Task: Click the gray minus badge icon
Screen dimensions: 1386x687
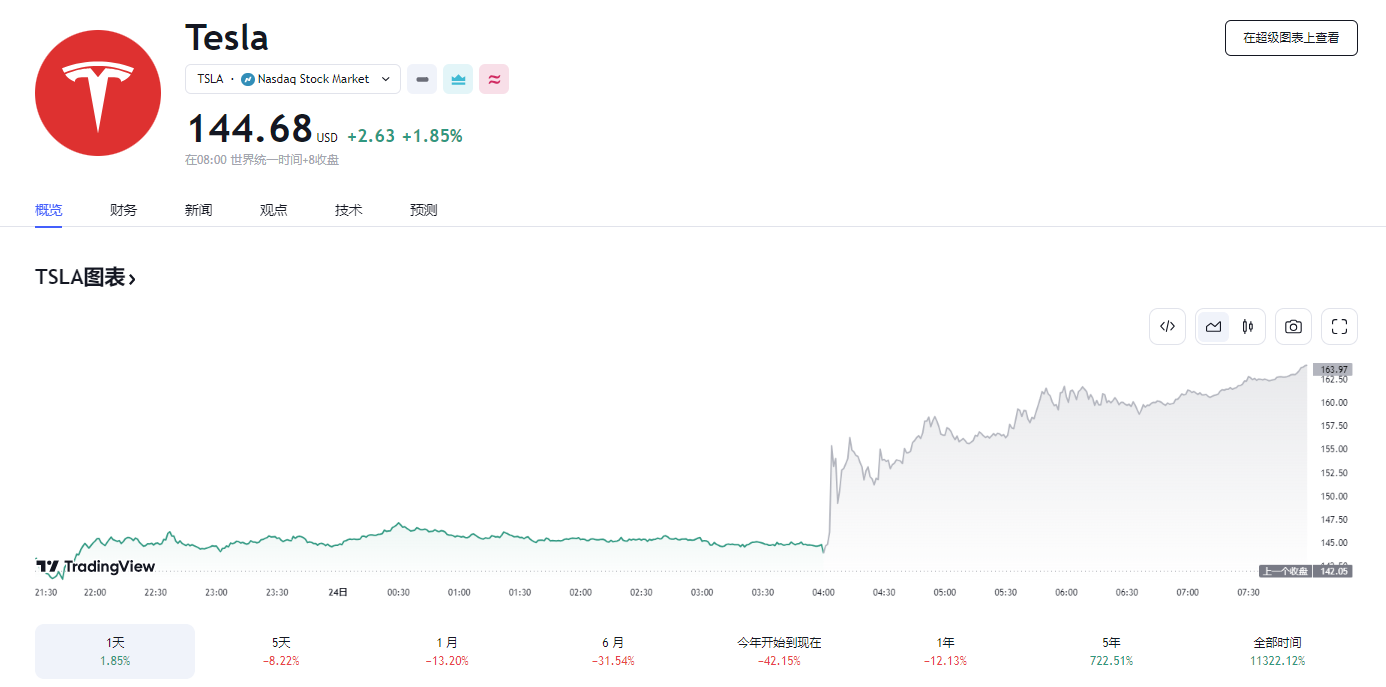Action: (422, 79)
